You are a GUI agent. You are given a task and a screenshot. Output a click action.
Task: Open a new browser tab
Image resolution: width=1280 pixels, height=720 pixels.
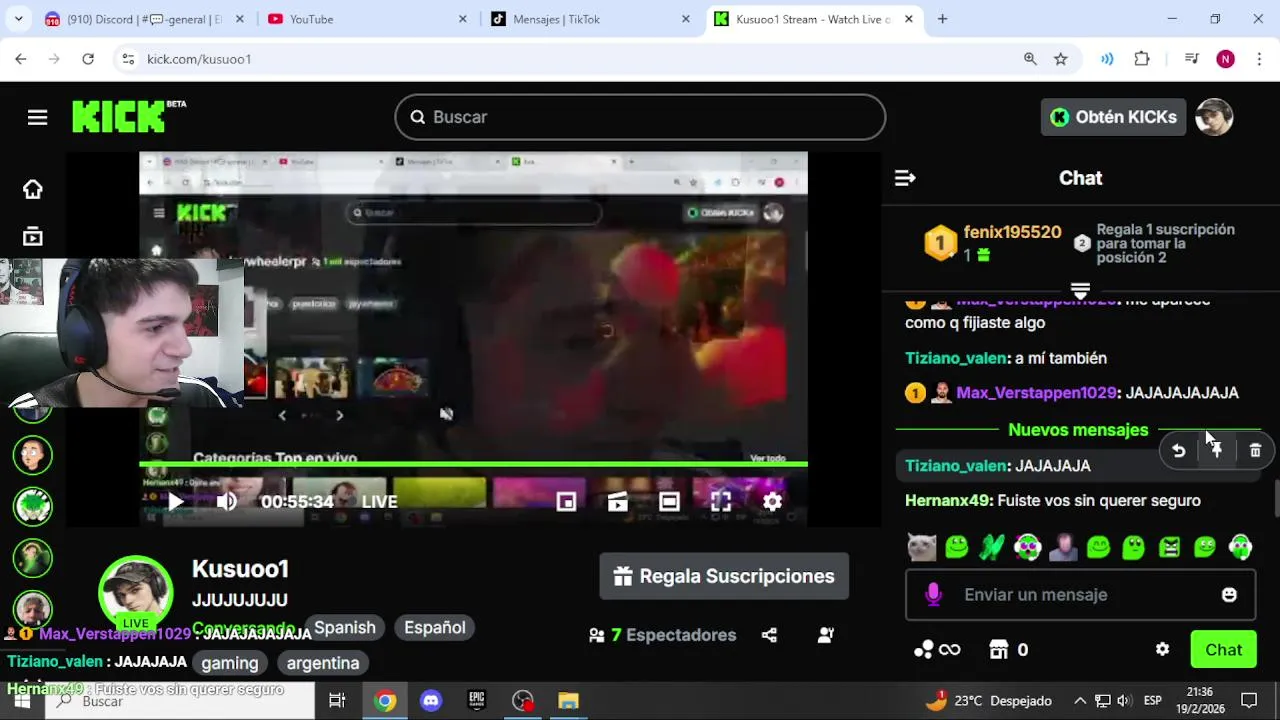pos(942,19)
